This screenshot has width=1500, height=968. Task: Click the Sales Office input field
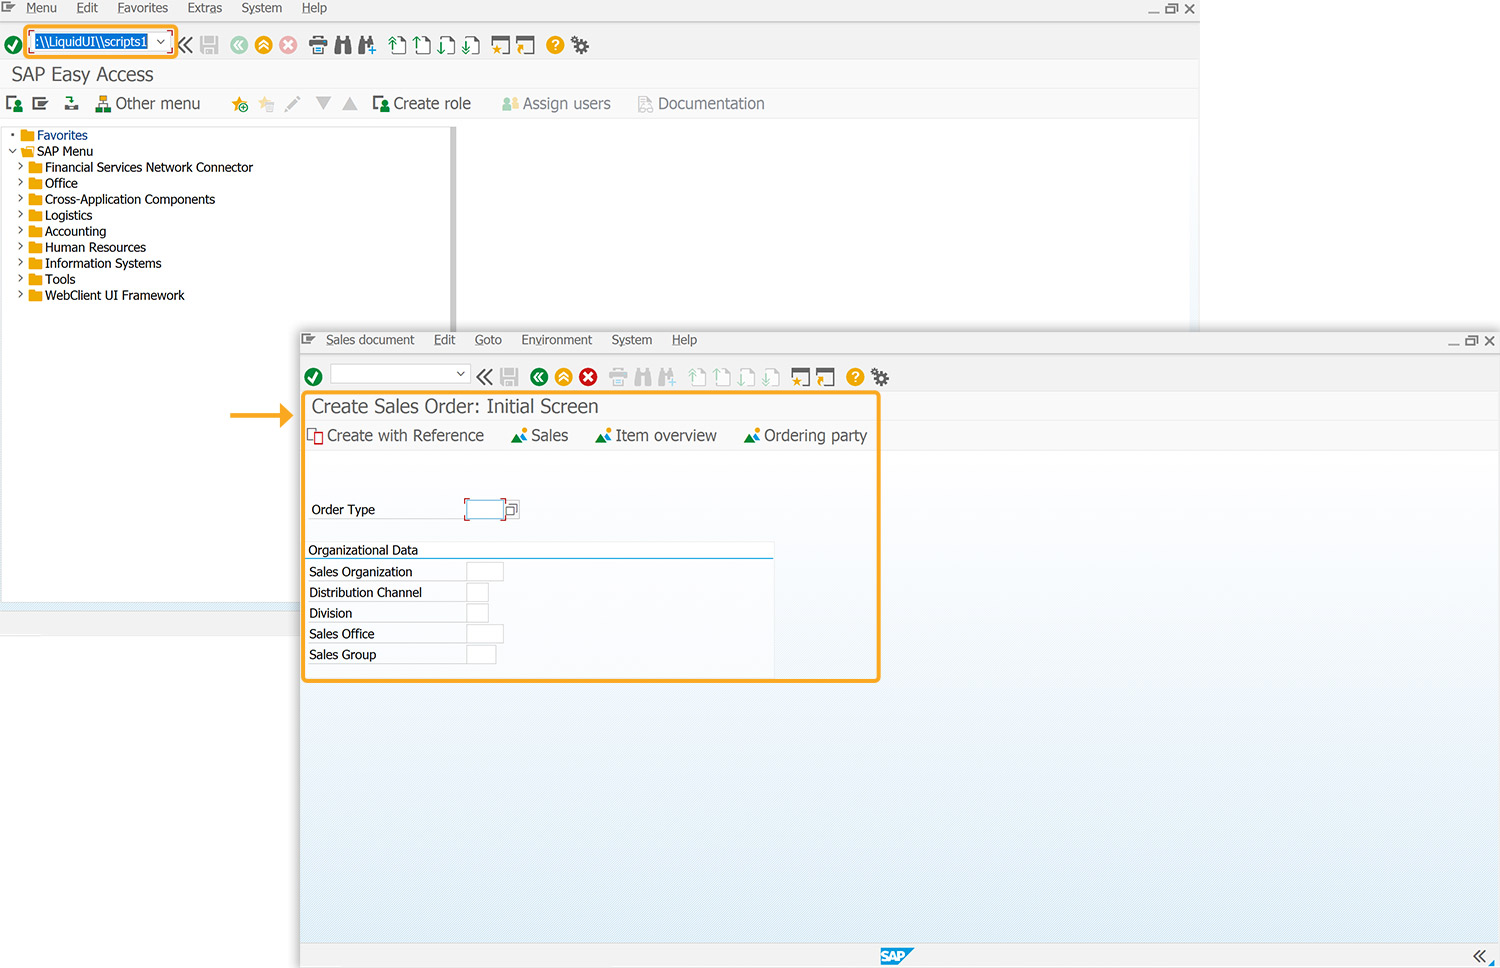coord(485,634)
